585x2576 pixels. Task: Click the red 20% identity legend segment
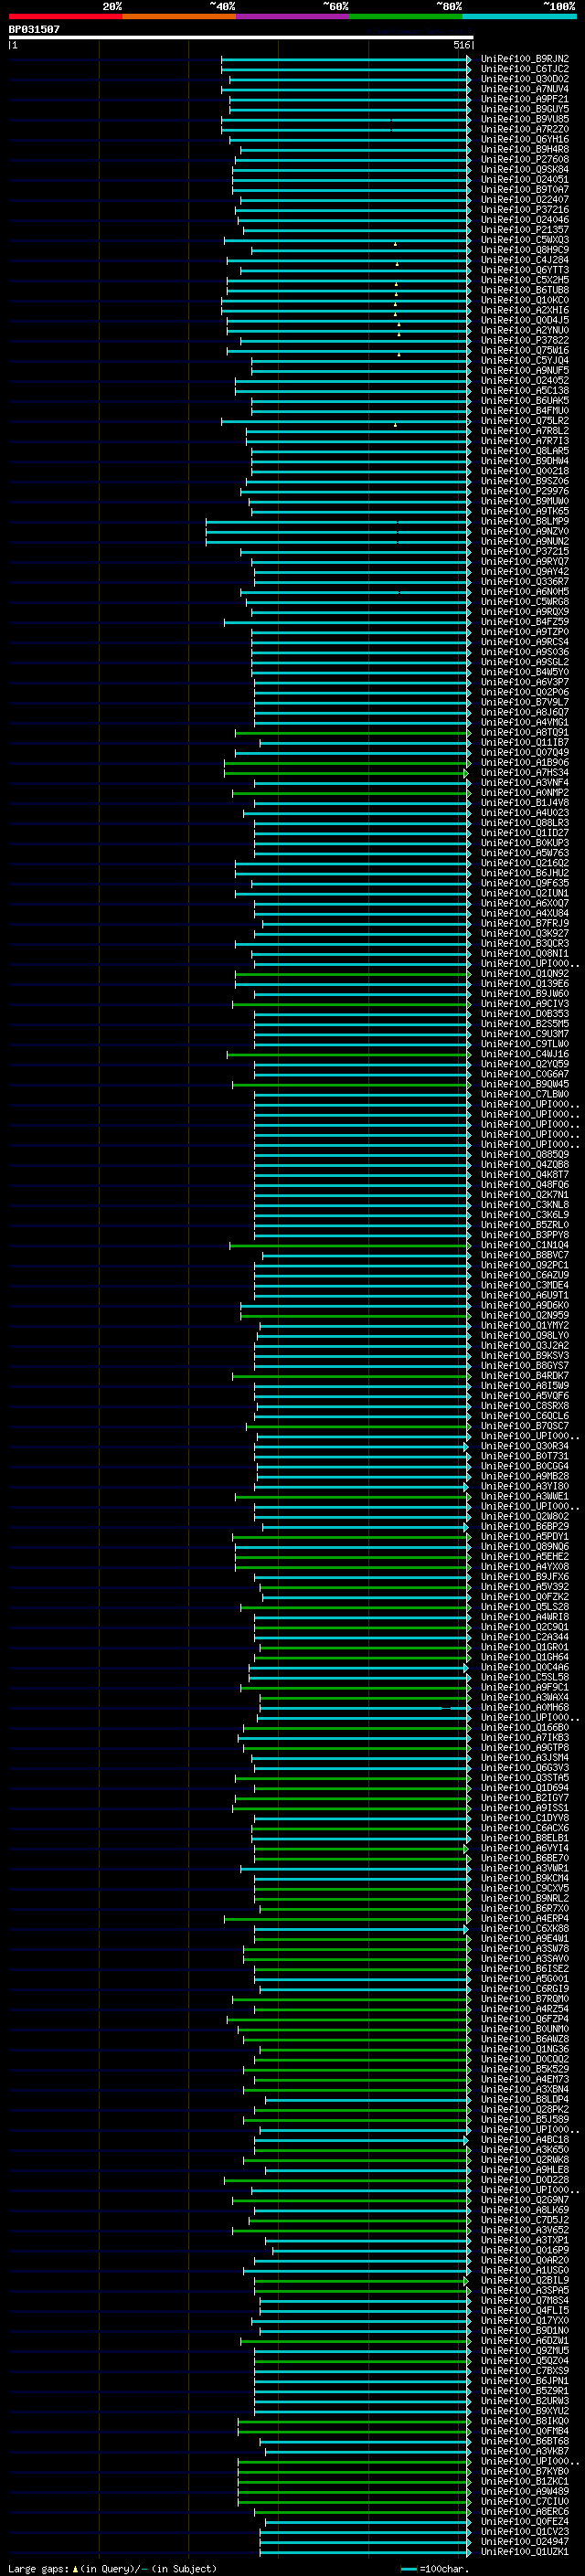65,16
